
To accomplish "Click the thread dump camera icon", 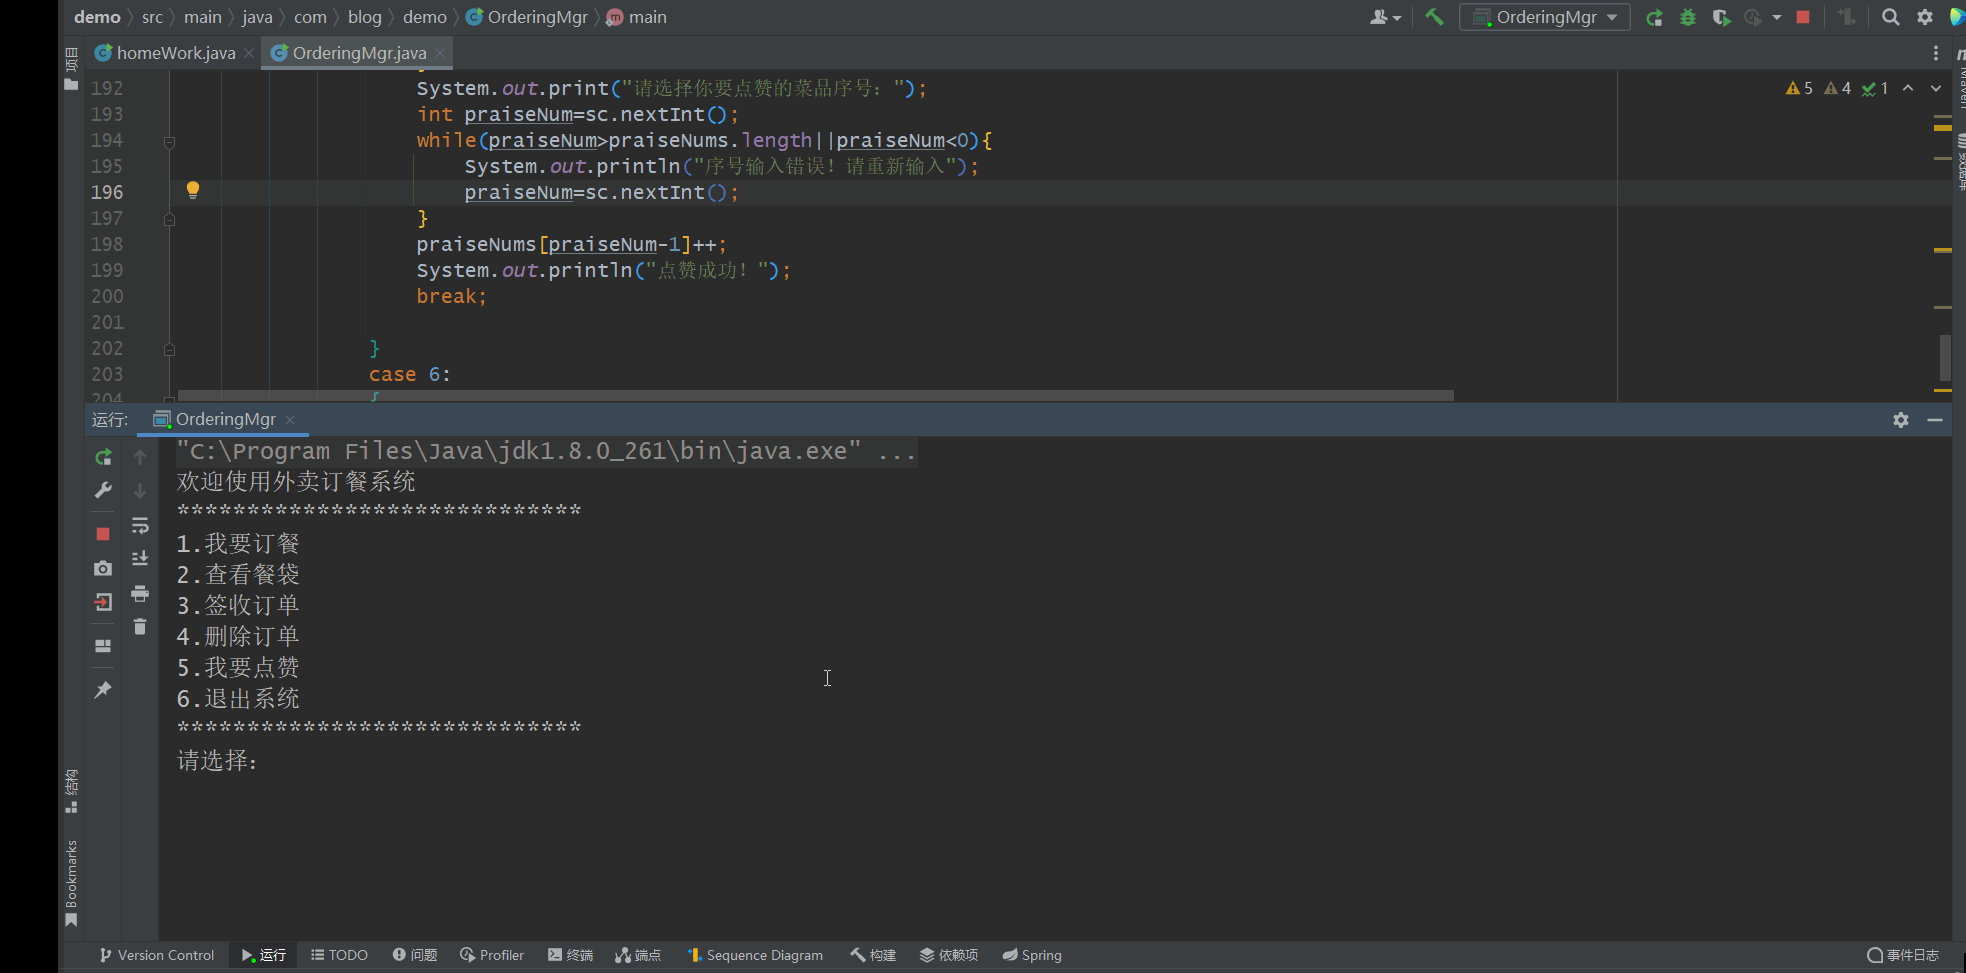I will coord(103,568).
